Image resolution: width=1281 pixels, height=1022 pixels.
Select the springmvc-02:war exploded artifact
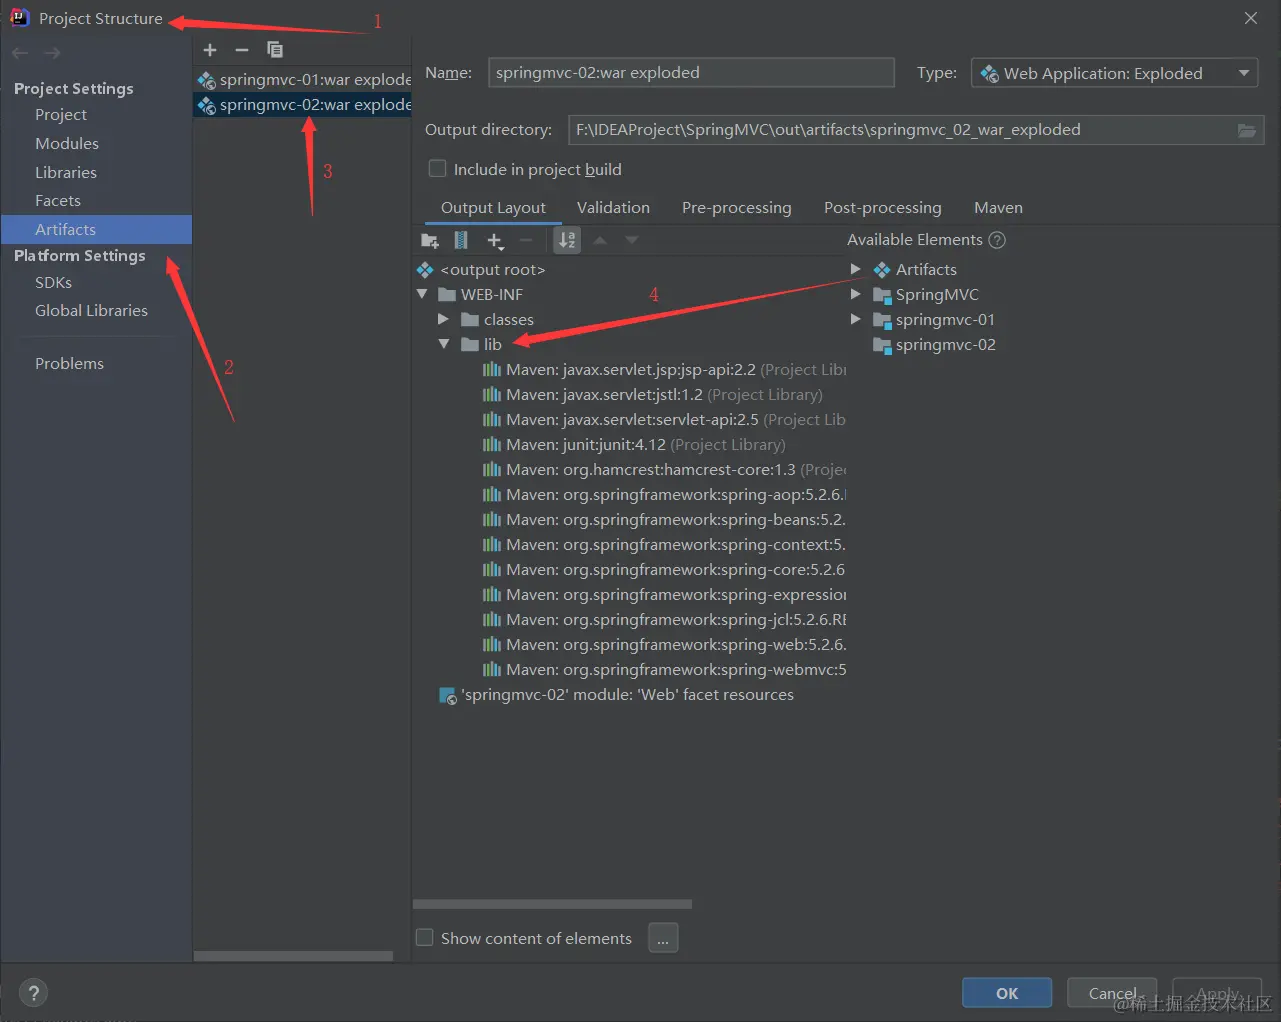(304, 104)
